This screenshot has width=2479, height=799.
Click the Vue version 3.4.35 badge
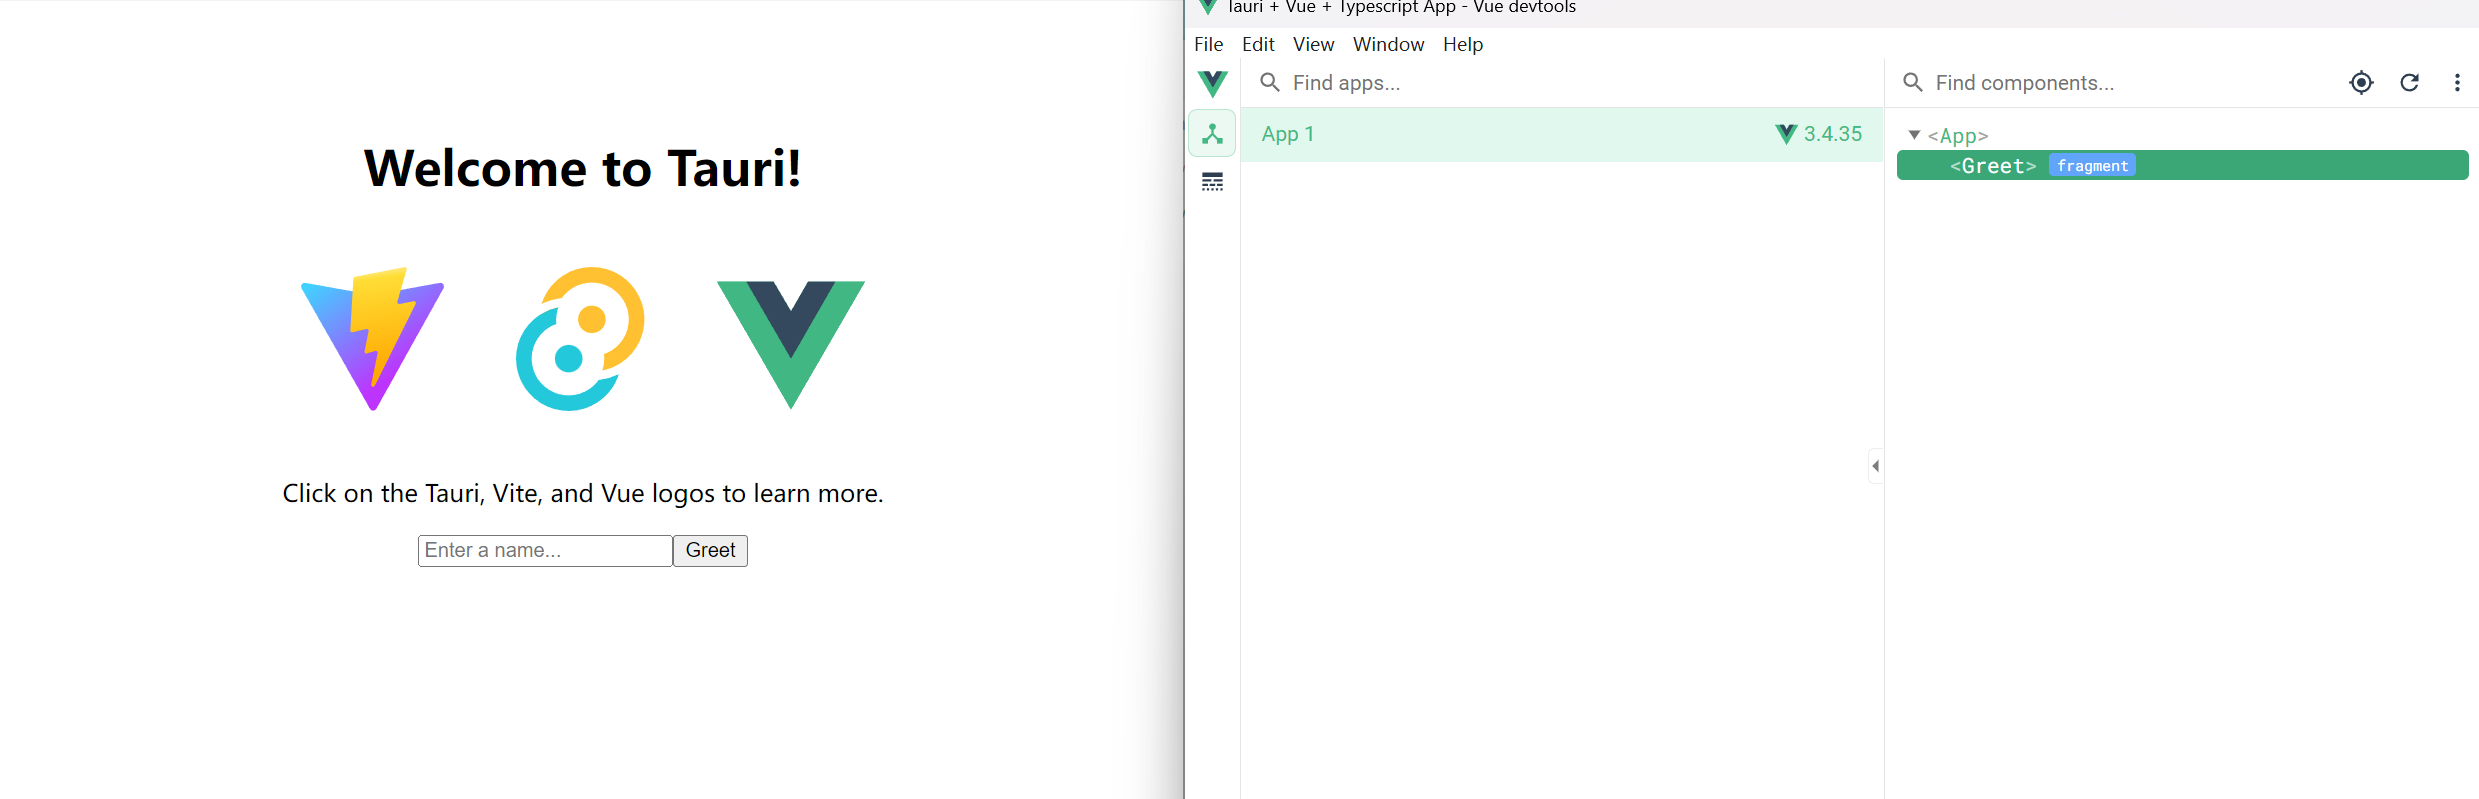[1819, 134]
